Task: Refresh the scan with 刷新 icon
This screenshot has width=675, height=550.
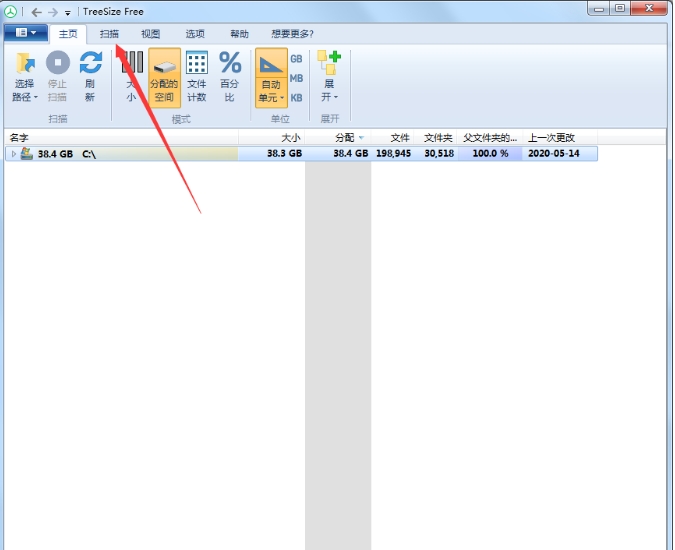Action: pos(90,62)
